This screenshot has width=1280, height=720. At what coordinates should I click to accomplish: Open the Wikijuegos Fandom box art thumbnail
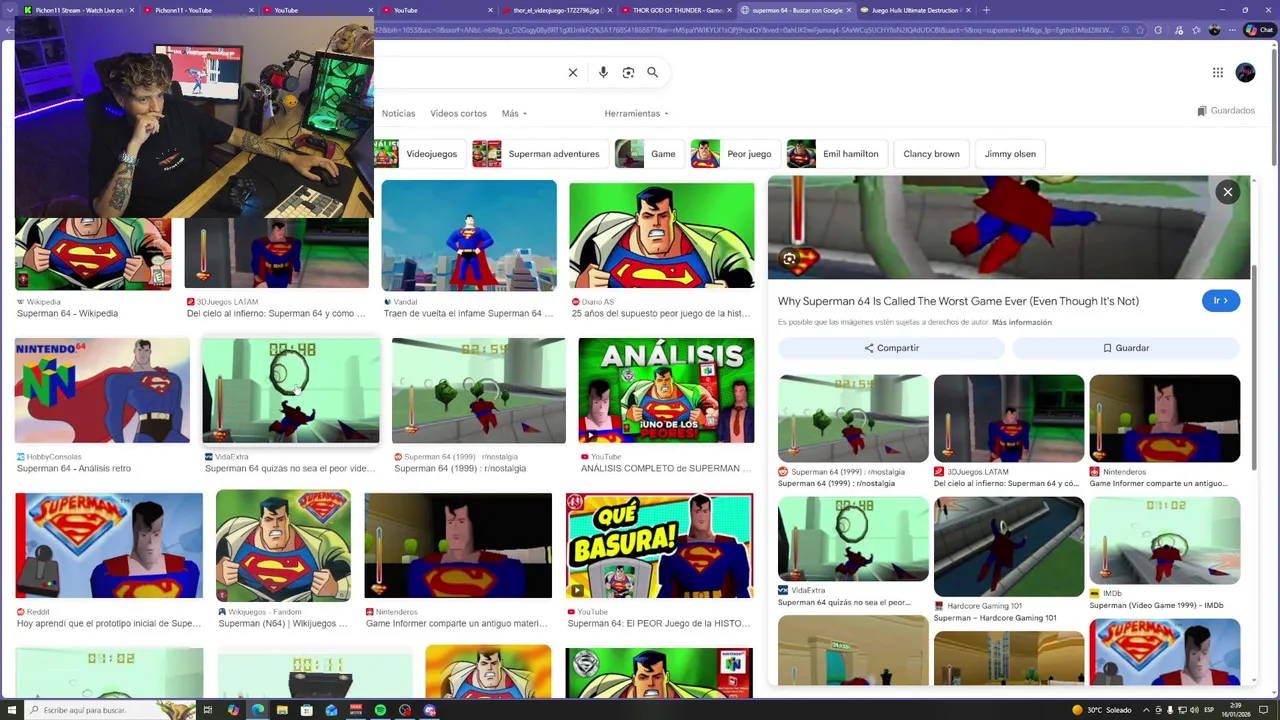tap(283, 545)
